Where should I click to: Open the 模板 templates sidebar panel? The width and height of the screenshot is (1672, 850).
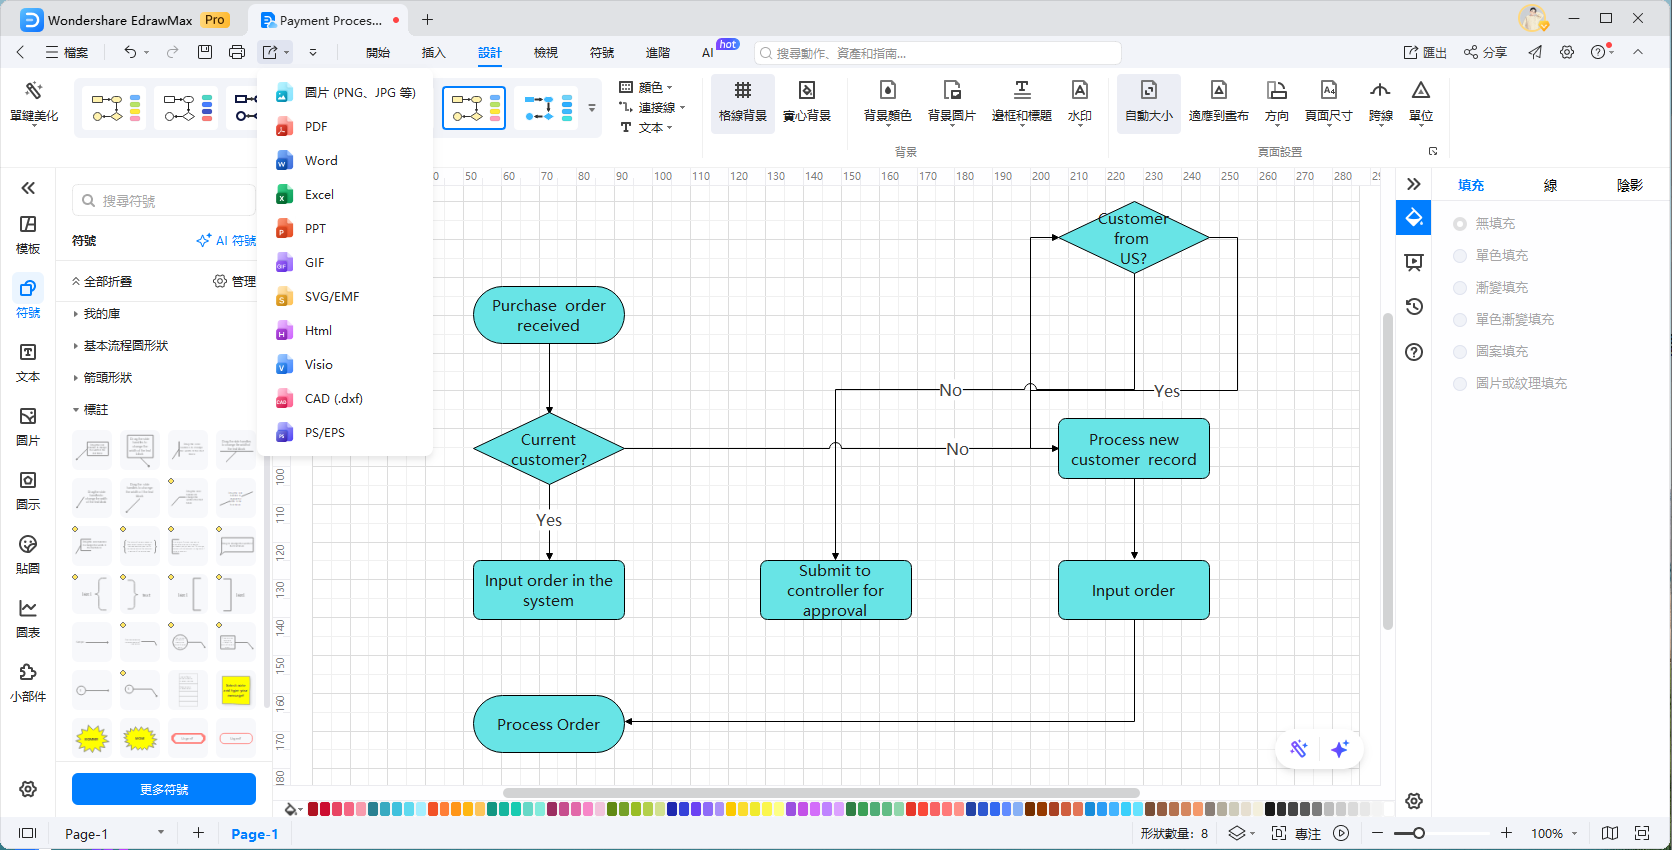[x=28, y=235]
